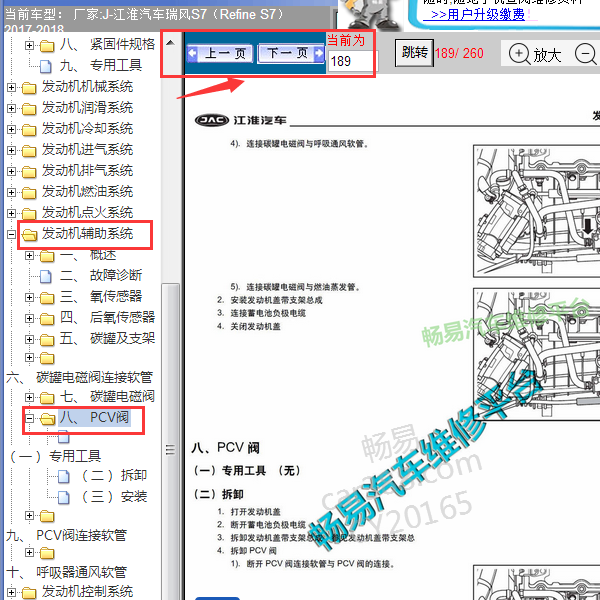600x600 pixels.
Task: Expand the 发动机排气系统 node
Action: coord(11,171)
